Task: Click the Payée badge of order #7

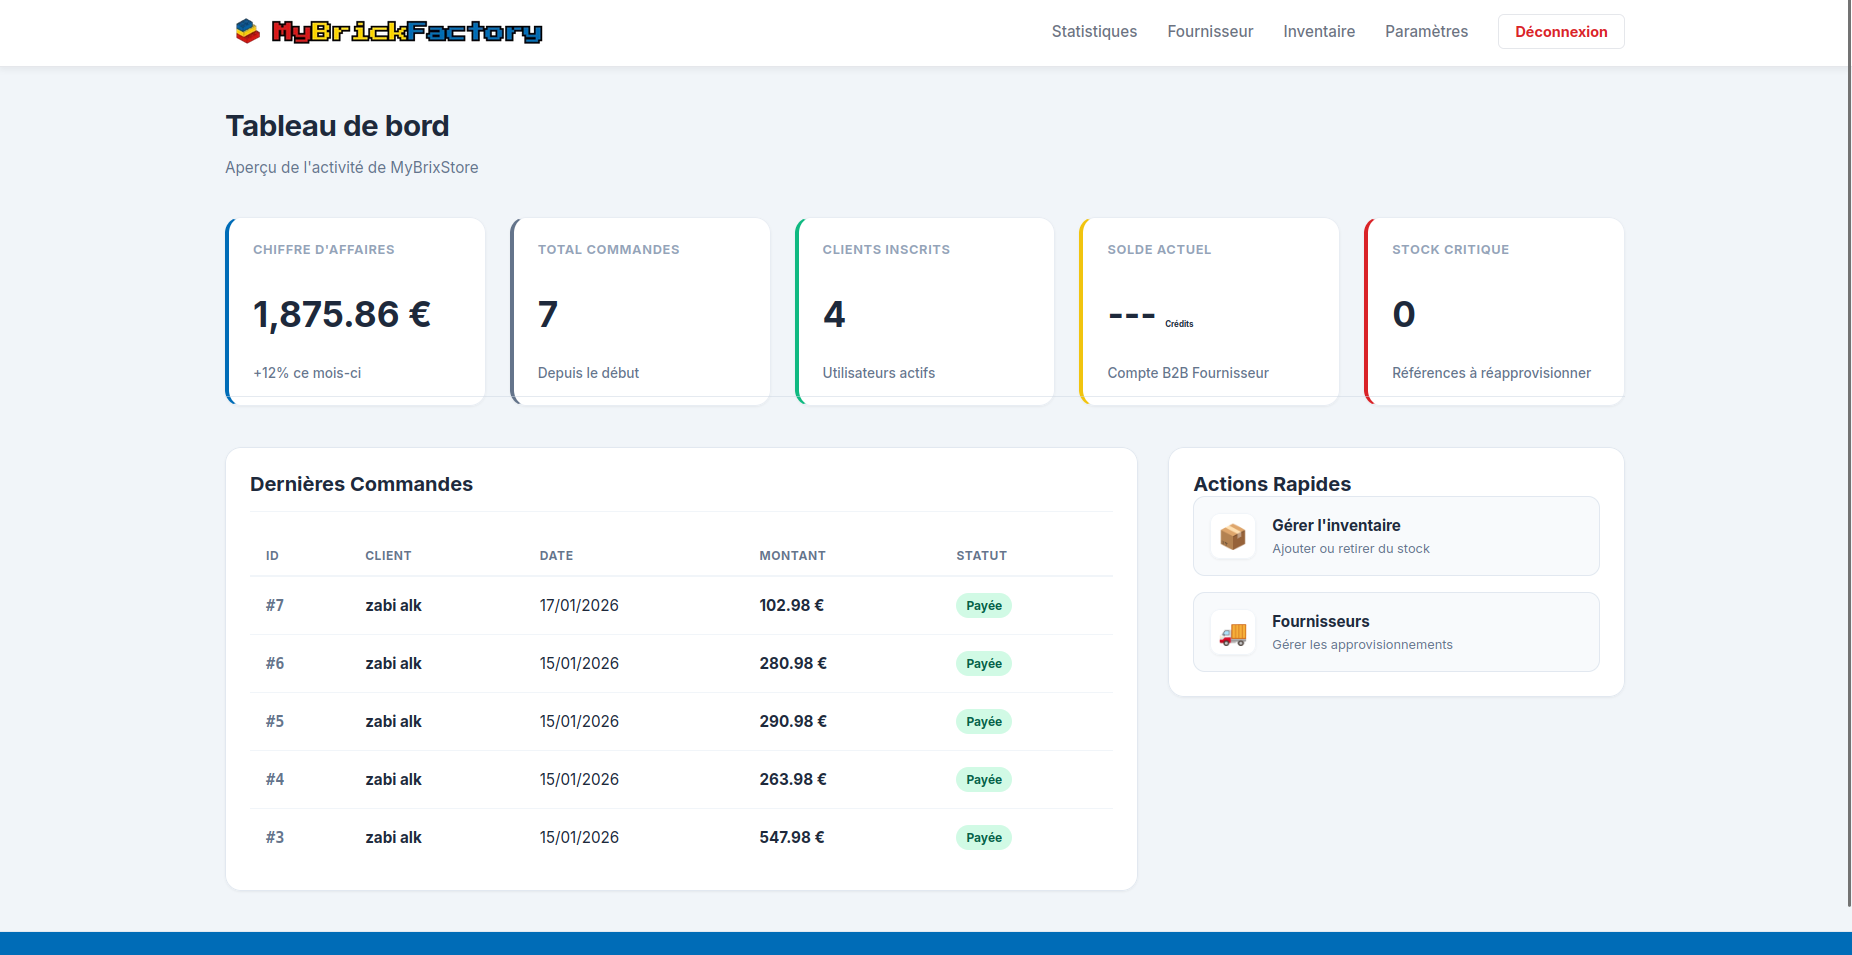Action: pos(983,605)
